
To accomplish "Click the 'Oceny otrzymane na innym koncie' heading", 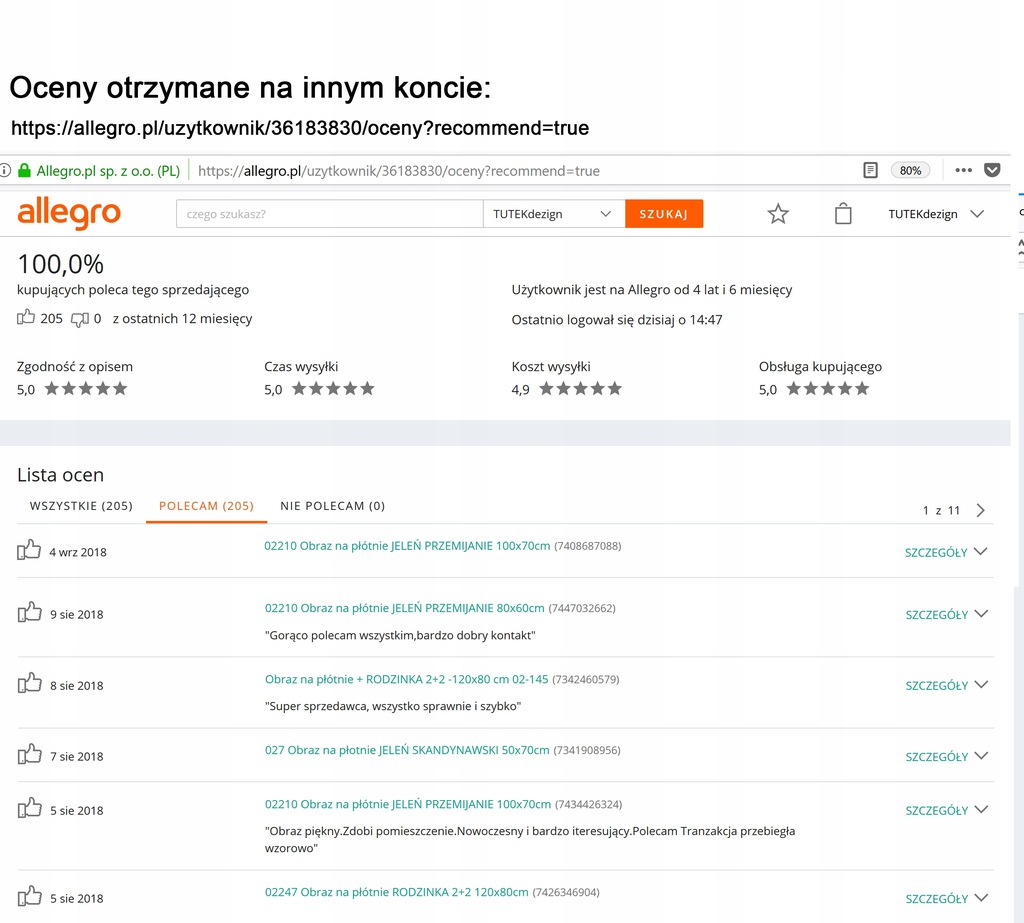I will [250, 88].
